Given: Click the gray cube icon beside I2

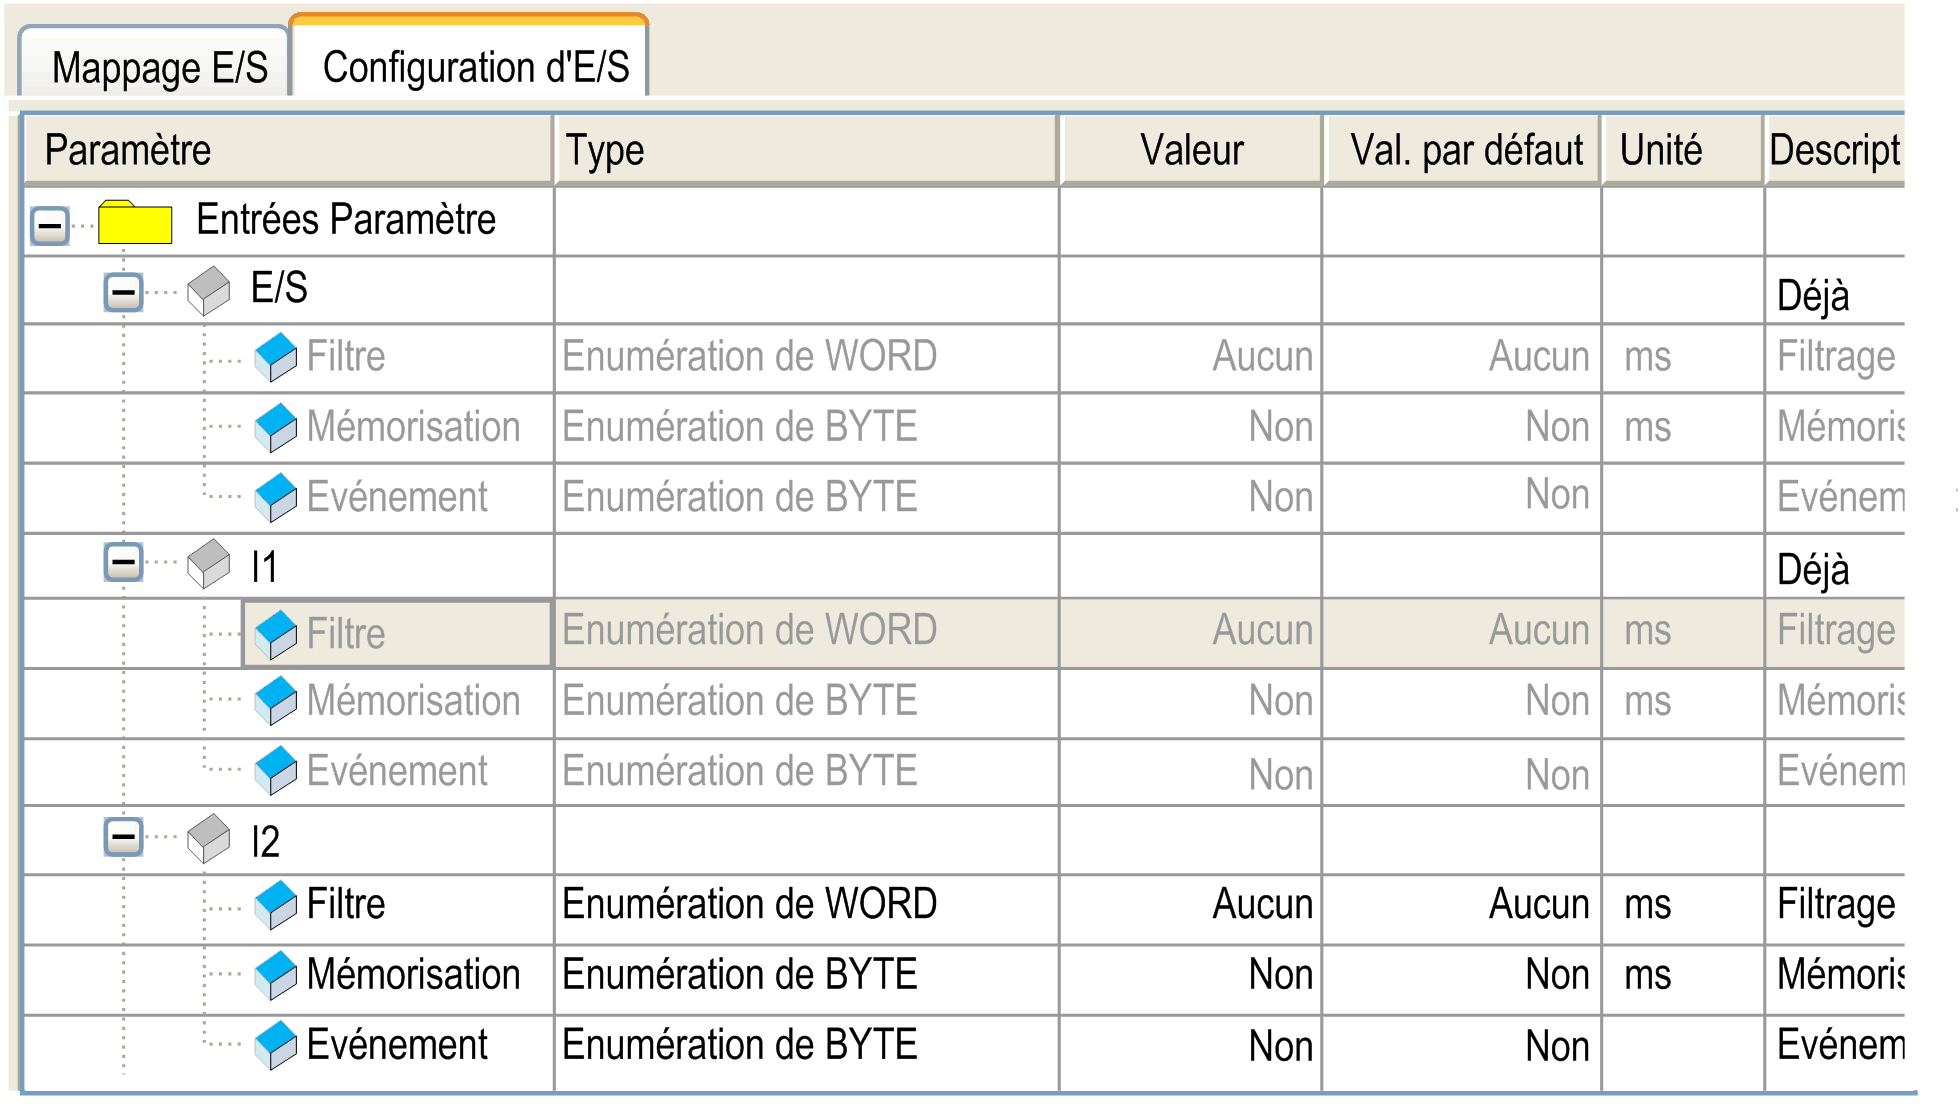Looking at the screenshot, I should click(209, 838).
